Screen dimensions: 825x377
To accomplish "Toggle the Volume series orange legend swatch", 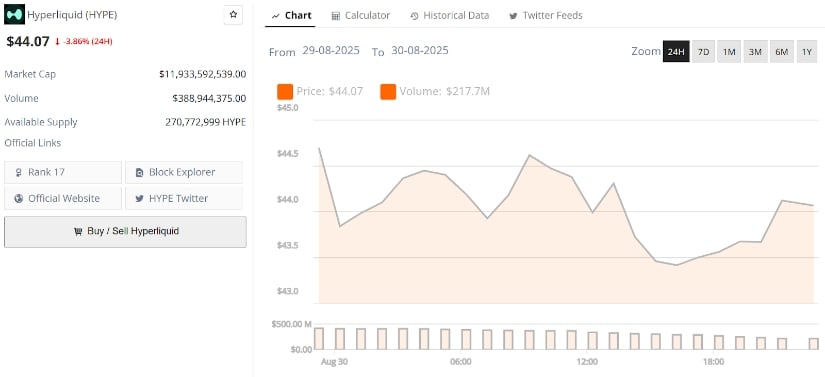I will pyautogui.click(x=388, y=91).
